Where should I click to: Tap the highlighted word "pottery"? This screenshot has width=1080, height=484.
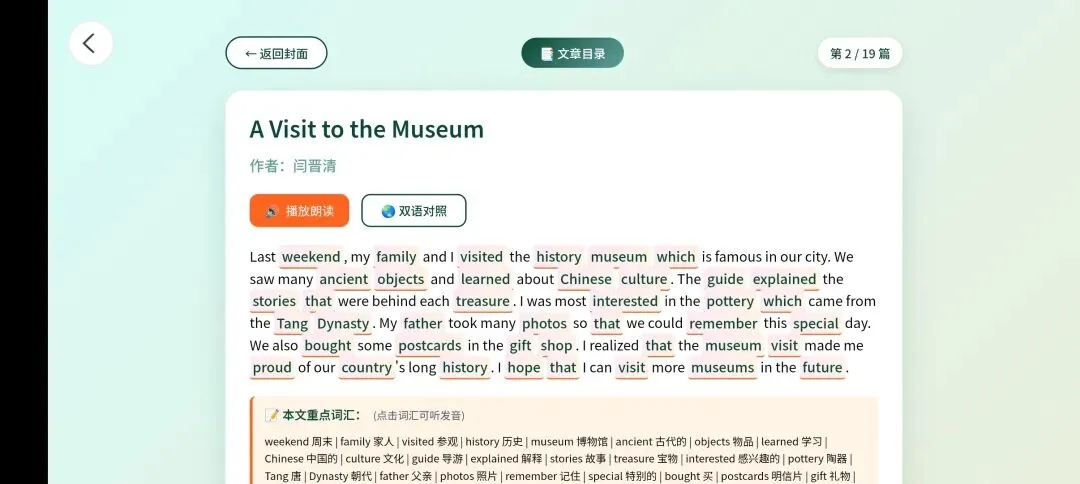pos(730,301)
